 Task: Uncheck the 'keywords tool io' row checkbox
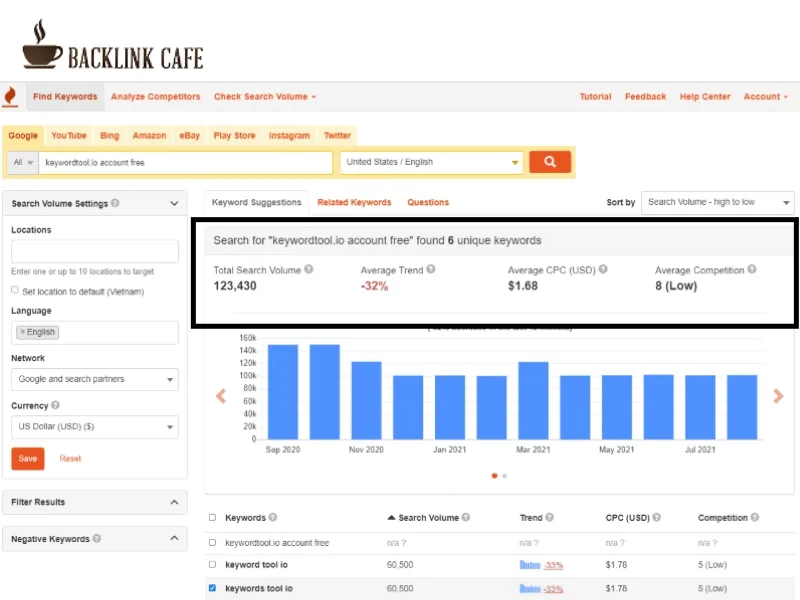(x=212, y=588)
